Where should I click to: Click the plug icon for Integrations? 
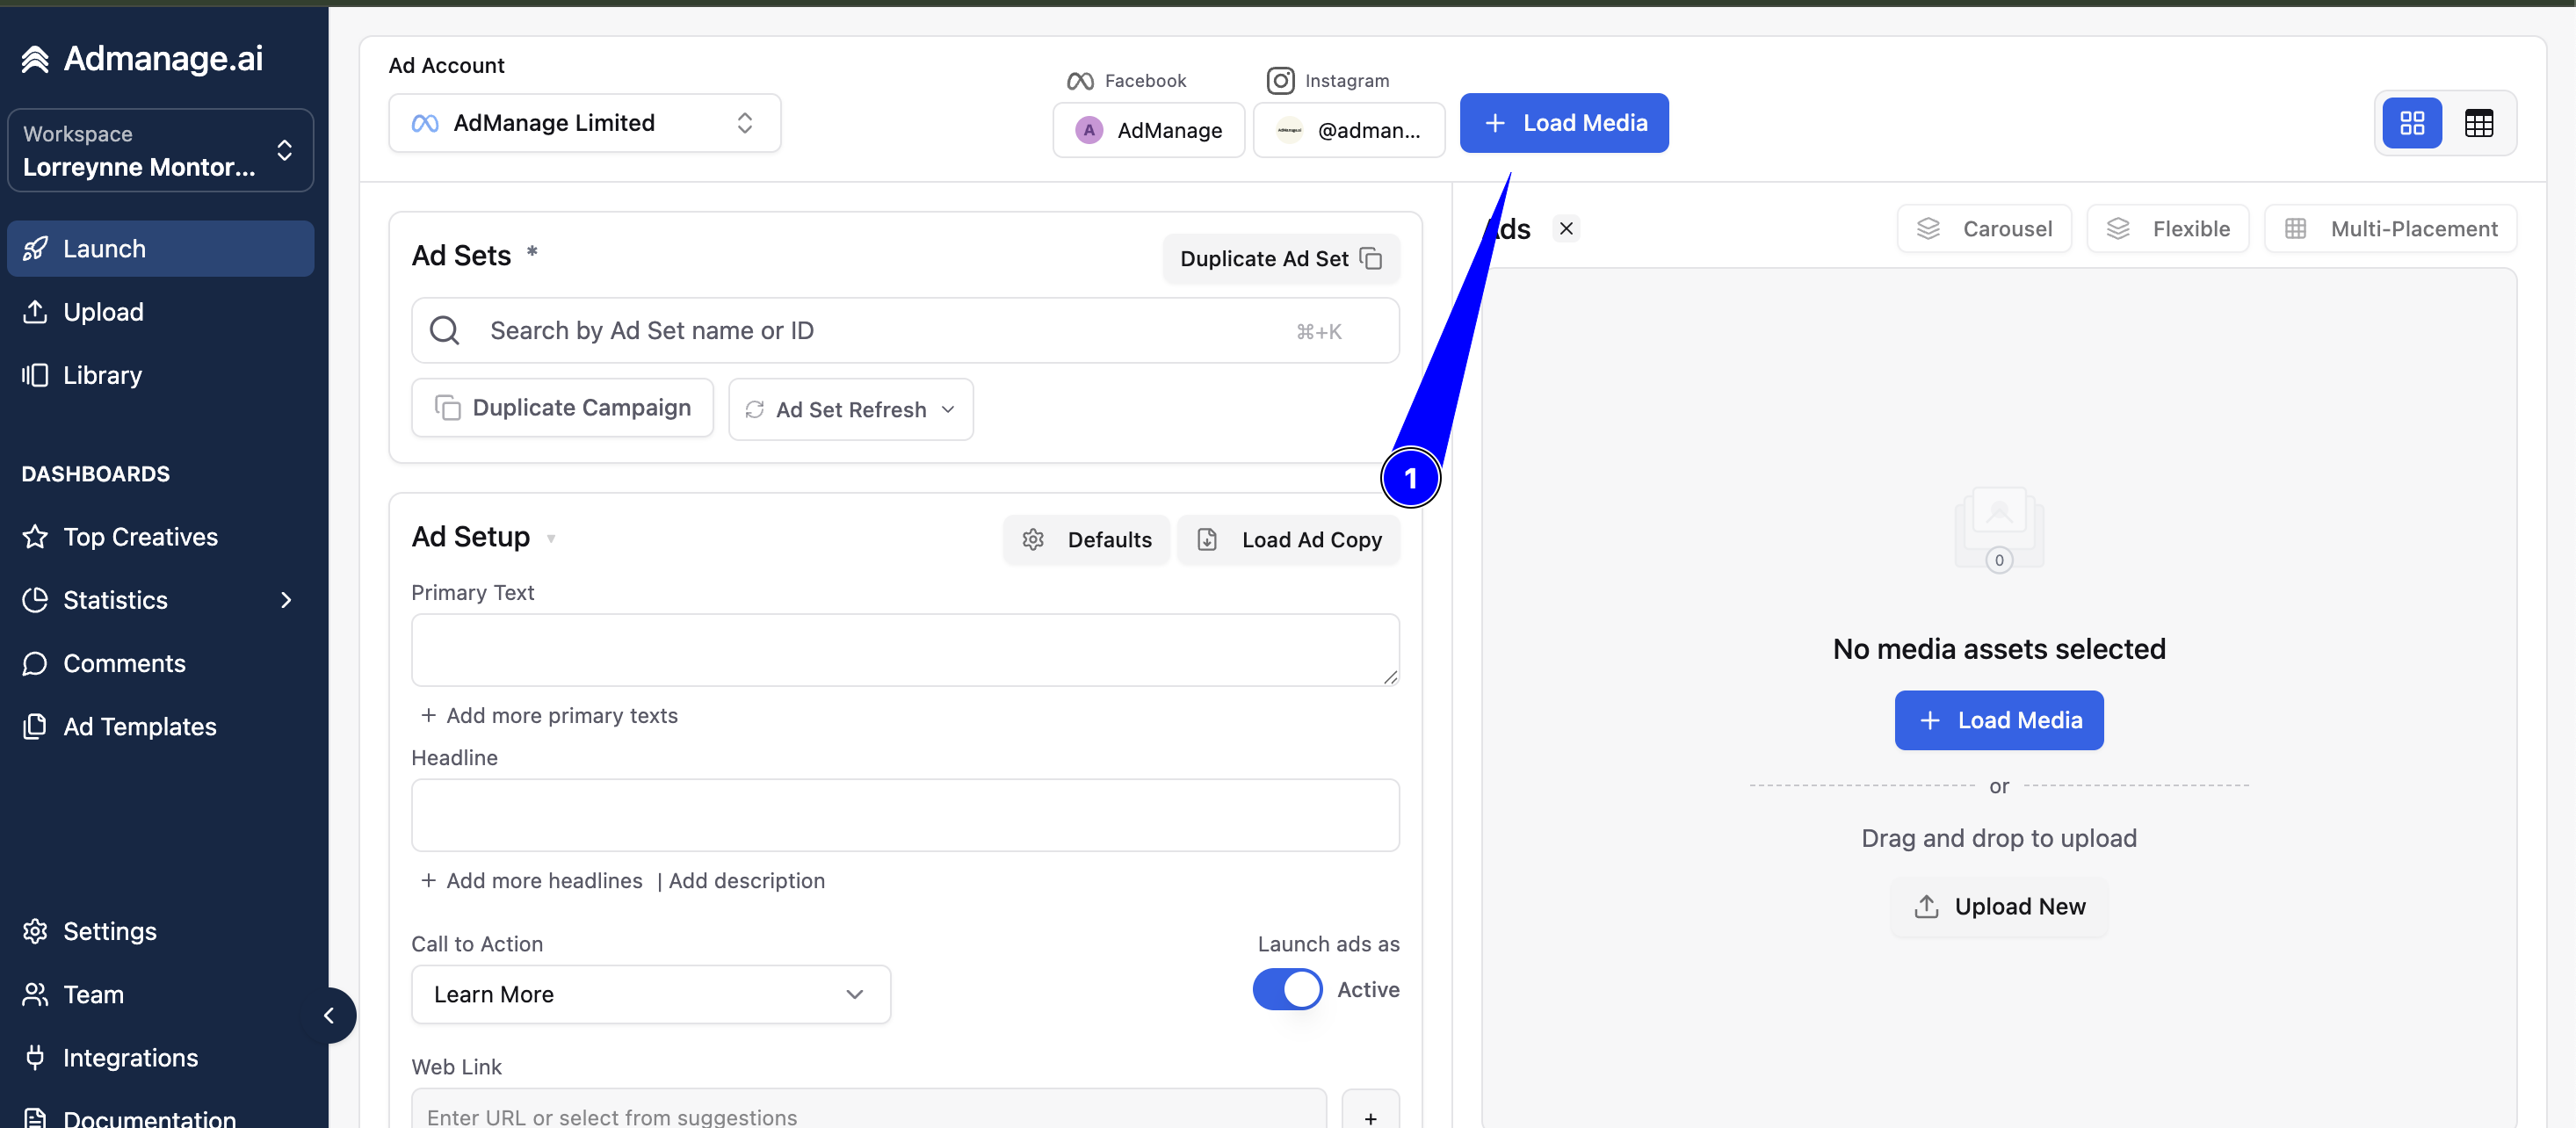pos(35,1057)
